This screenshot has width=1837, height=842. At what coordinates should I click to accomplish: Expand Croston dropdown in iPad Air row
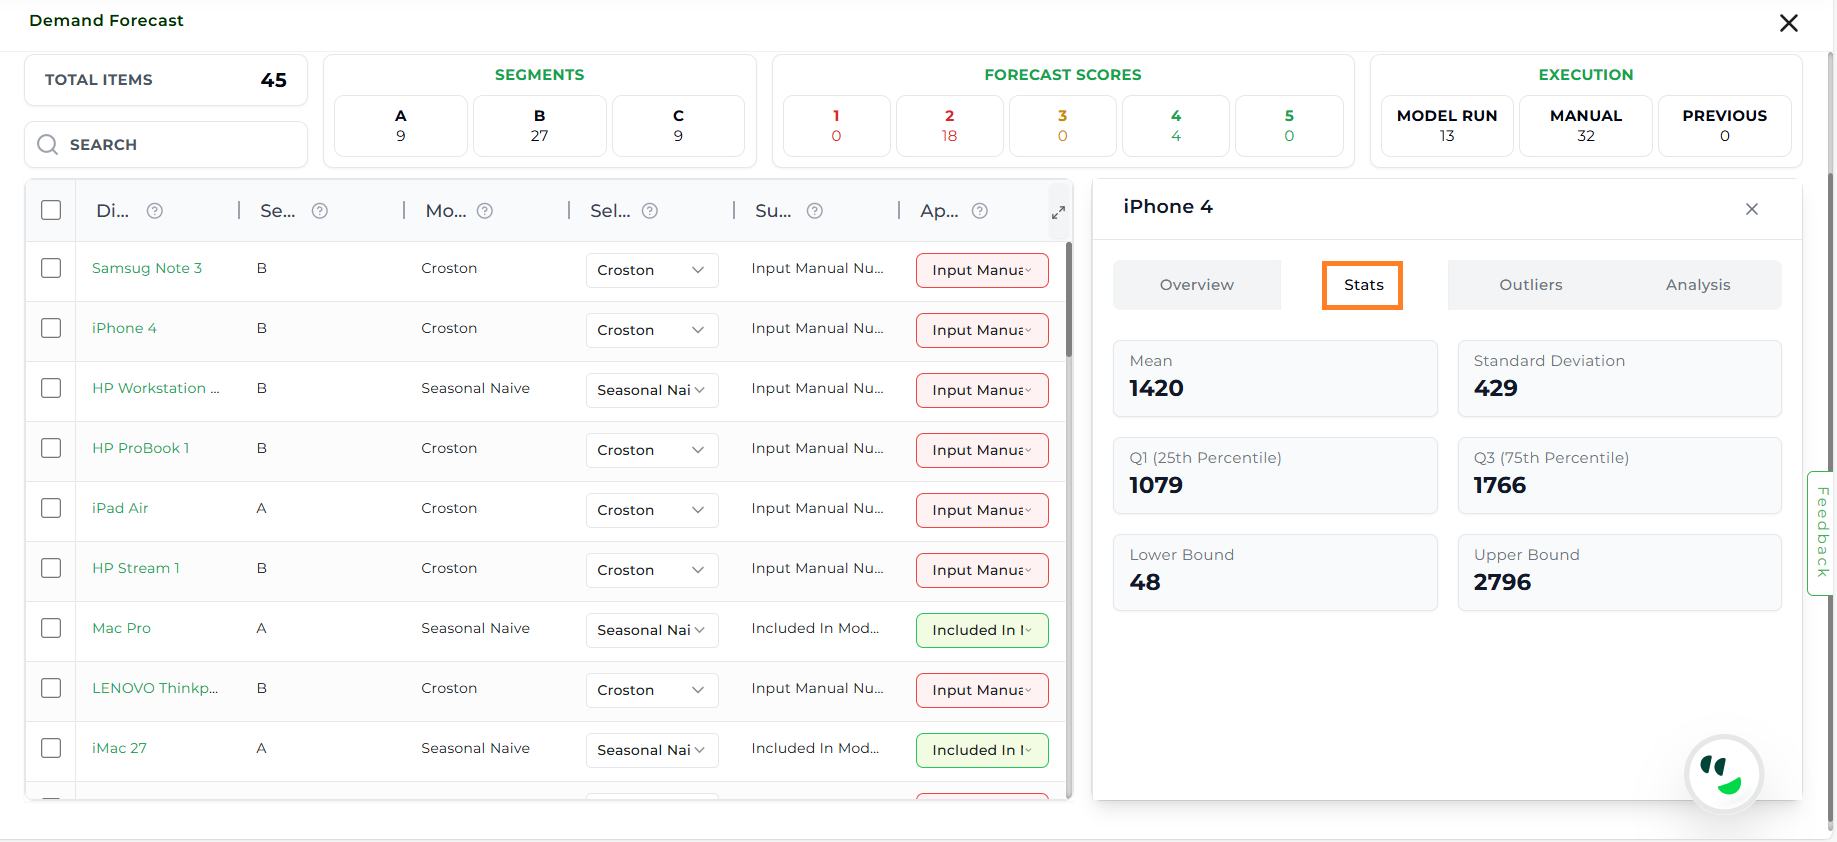coord(651,510)
